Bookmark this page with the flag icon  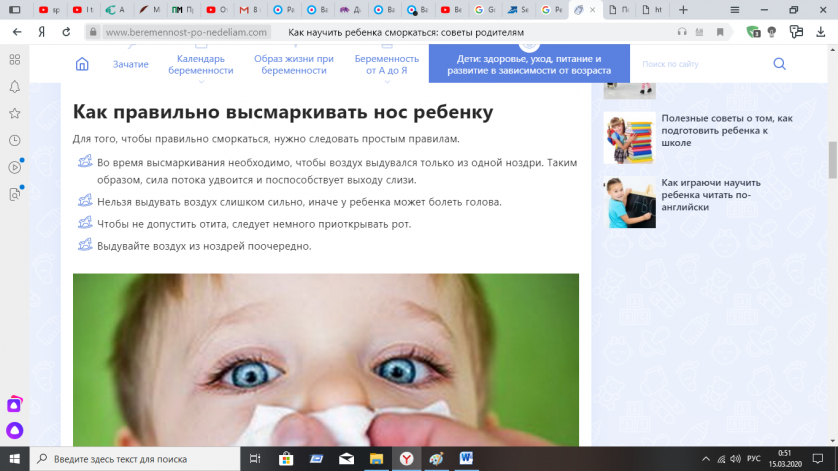tap(720, 32)
